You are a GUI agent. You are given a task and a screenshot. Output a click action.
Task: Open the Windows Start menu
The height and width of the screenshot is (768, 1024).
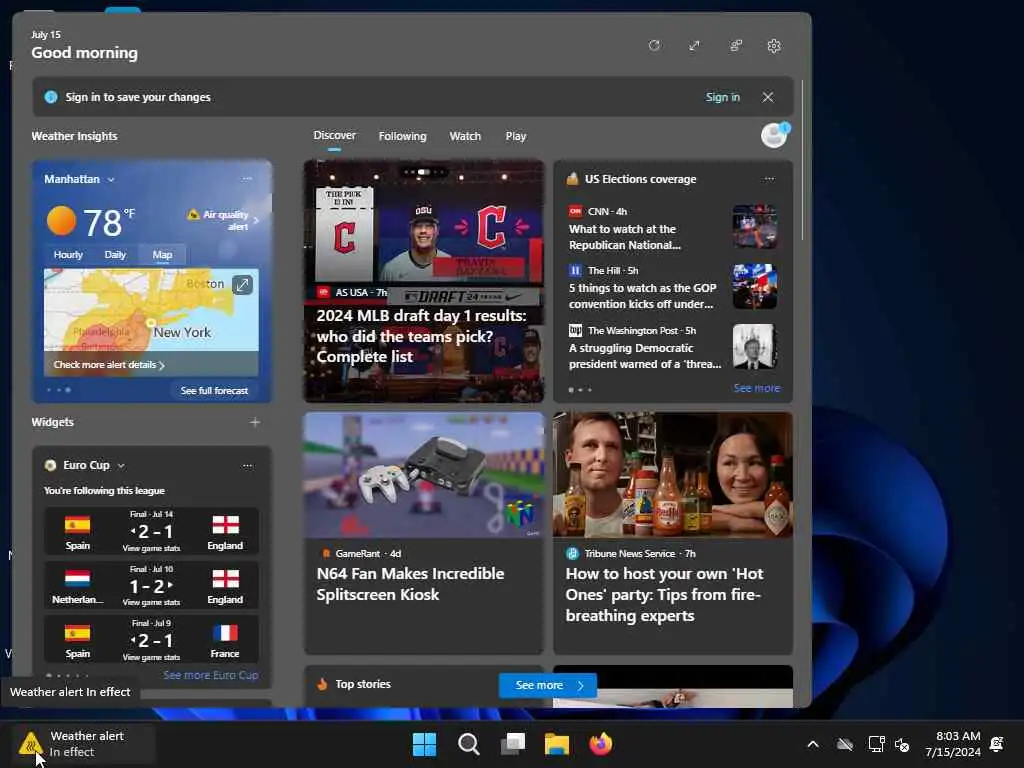pos(424,744)
